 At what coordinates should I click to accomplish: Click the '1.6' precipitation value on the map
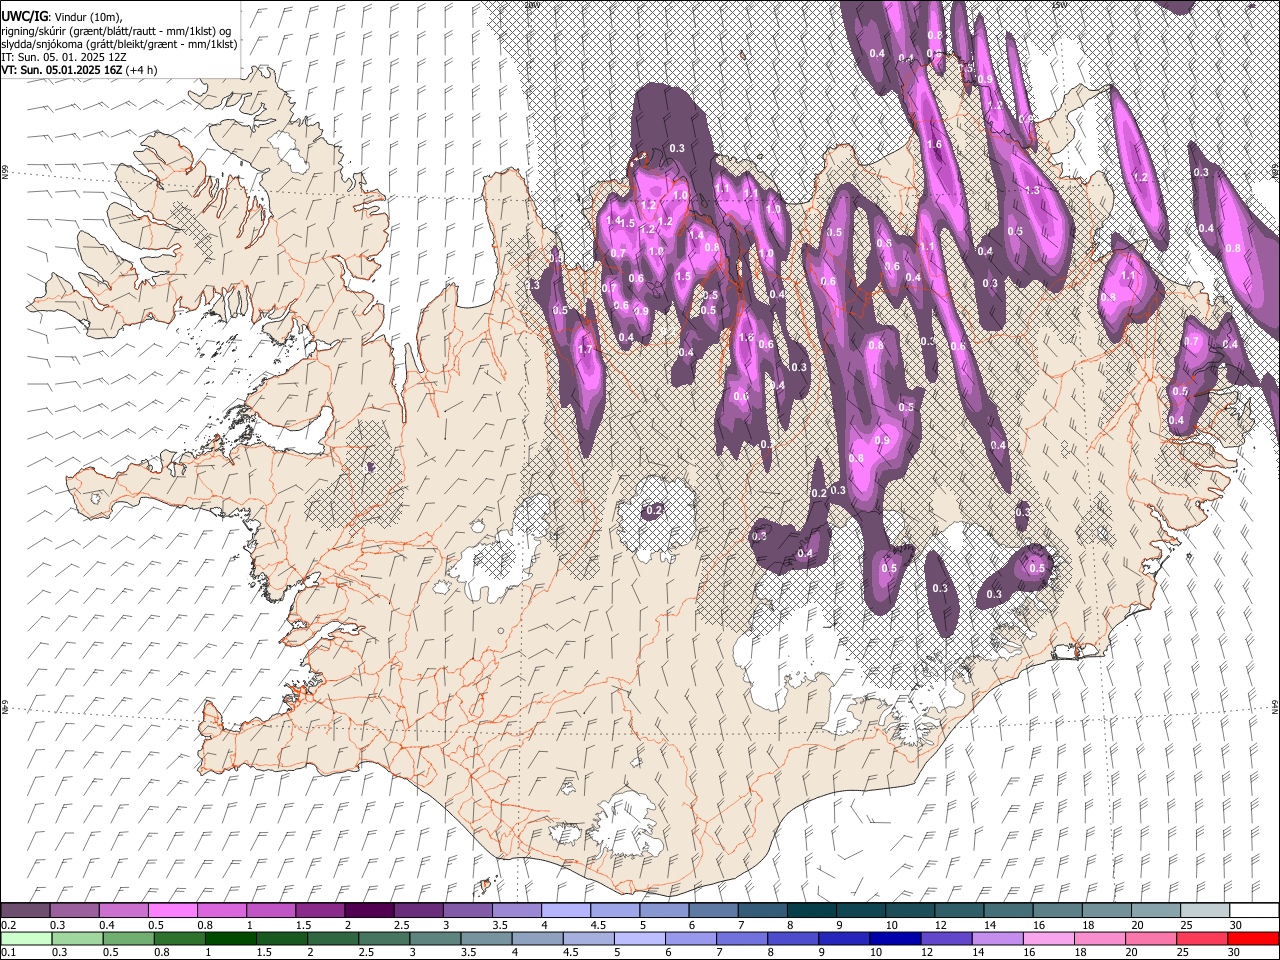935,145
